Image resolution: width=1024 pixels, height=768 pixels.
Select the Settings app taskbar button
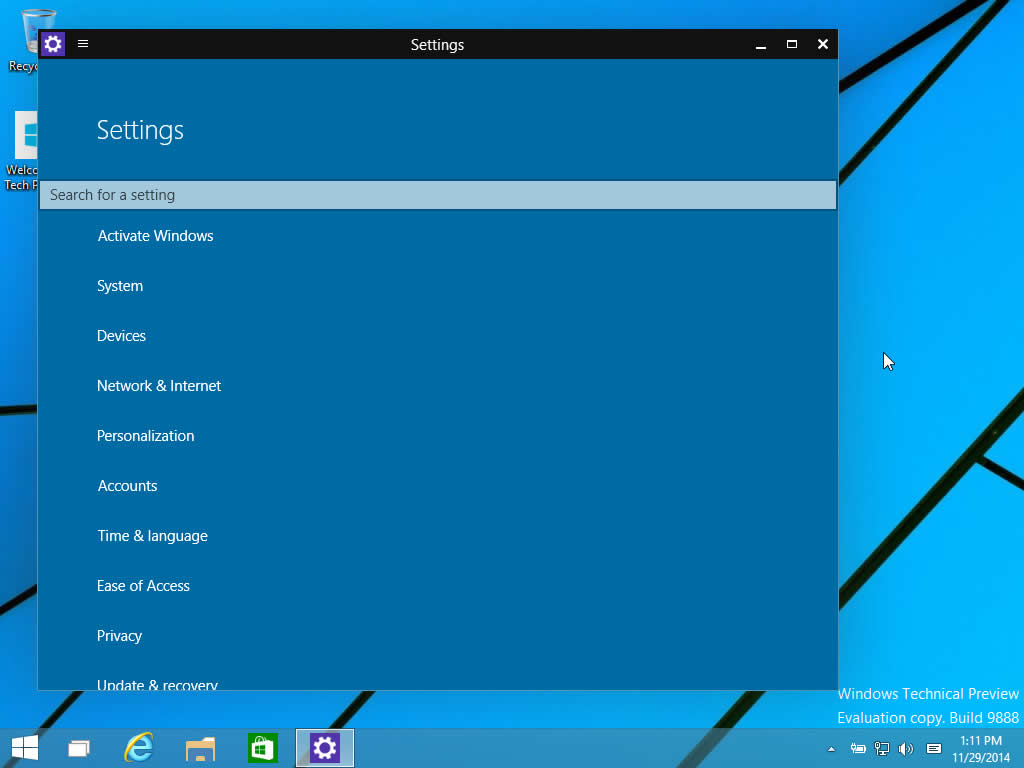click(x=325, y=748)
